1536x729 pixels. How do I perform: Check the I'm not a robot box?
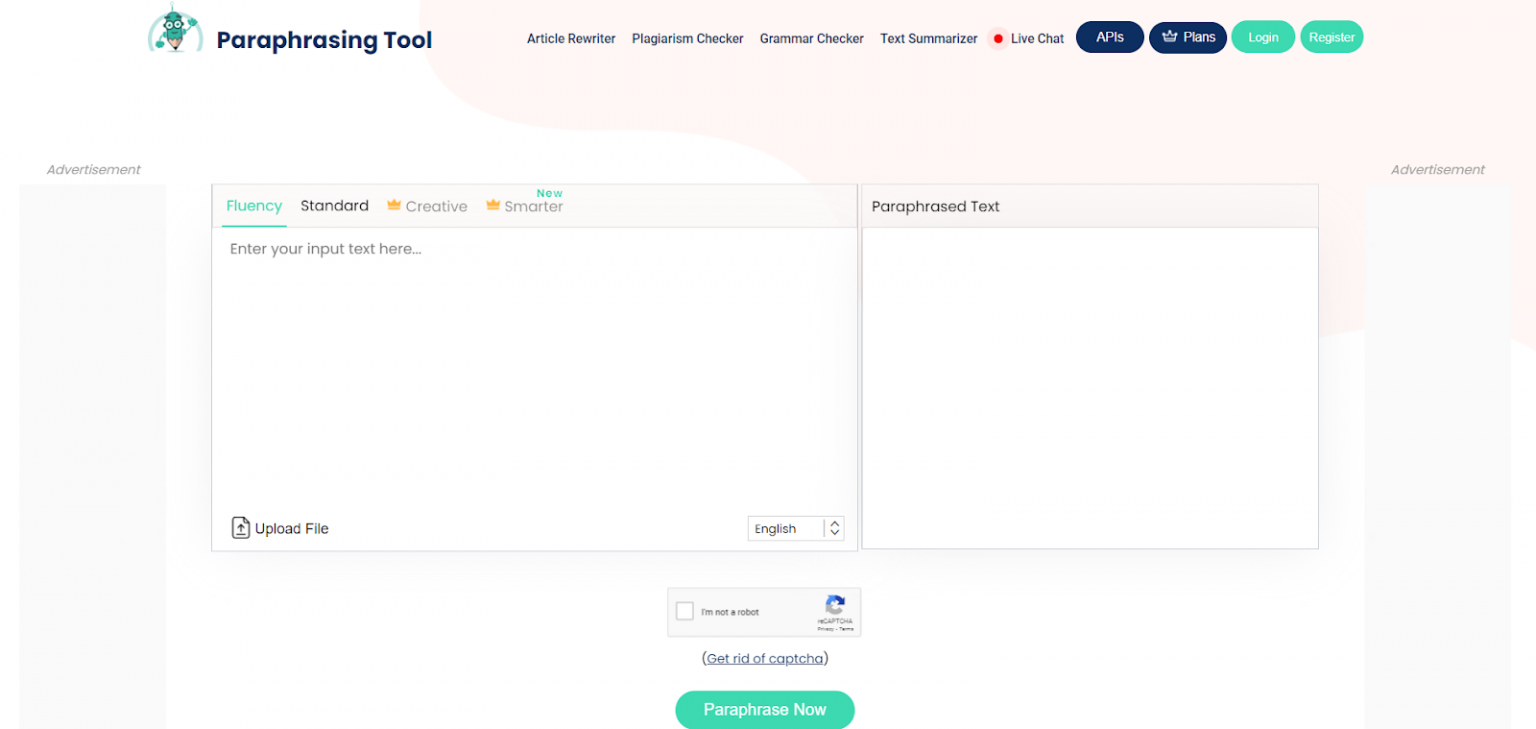(x=685, y=610)
